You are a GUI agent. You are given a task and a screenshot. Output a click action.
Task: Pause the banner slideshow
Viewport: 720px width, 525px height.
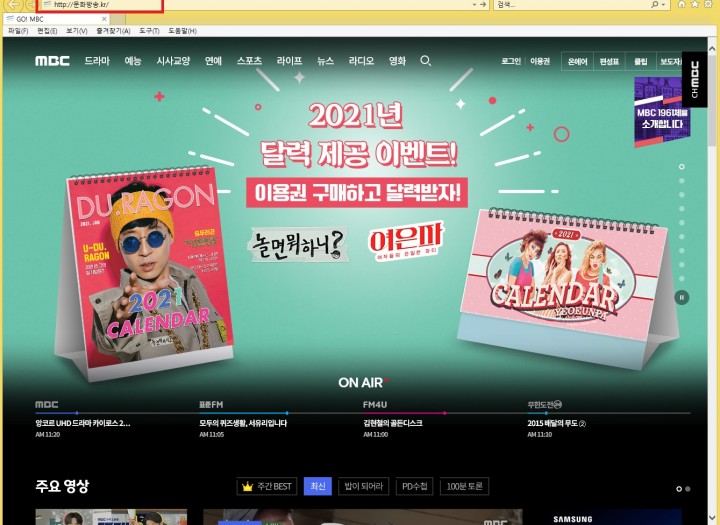(682, 297)
